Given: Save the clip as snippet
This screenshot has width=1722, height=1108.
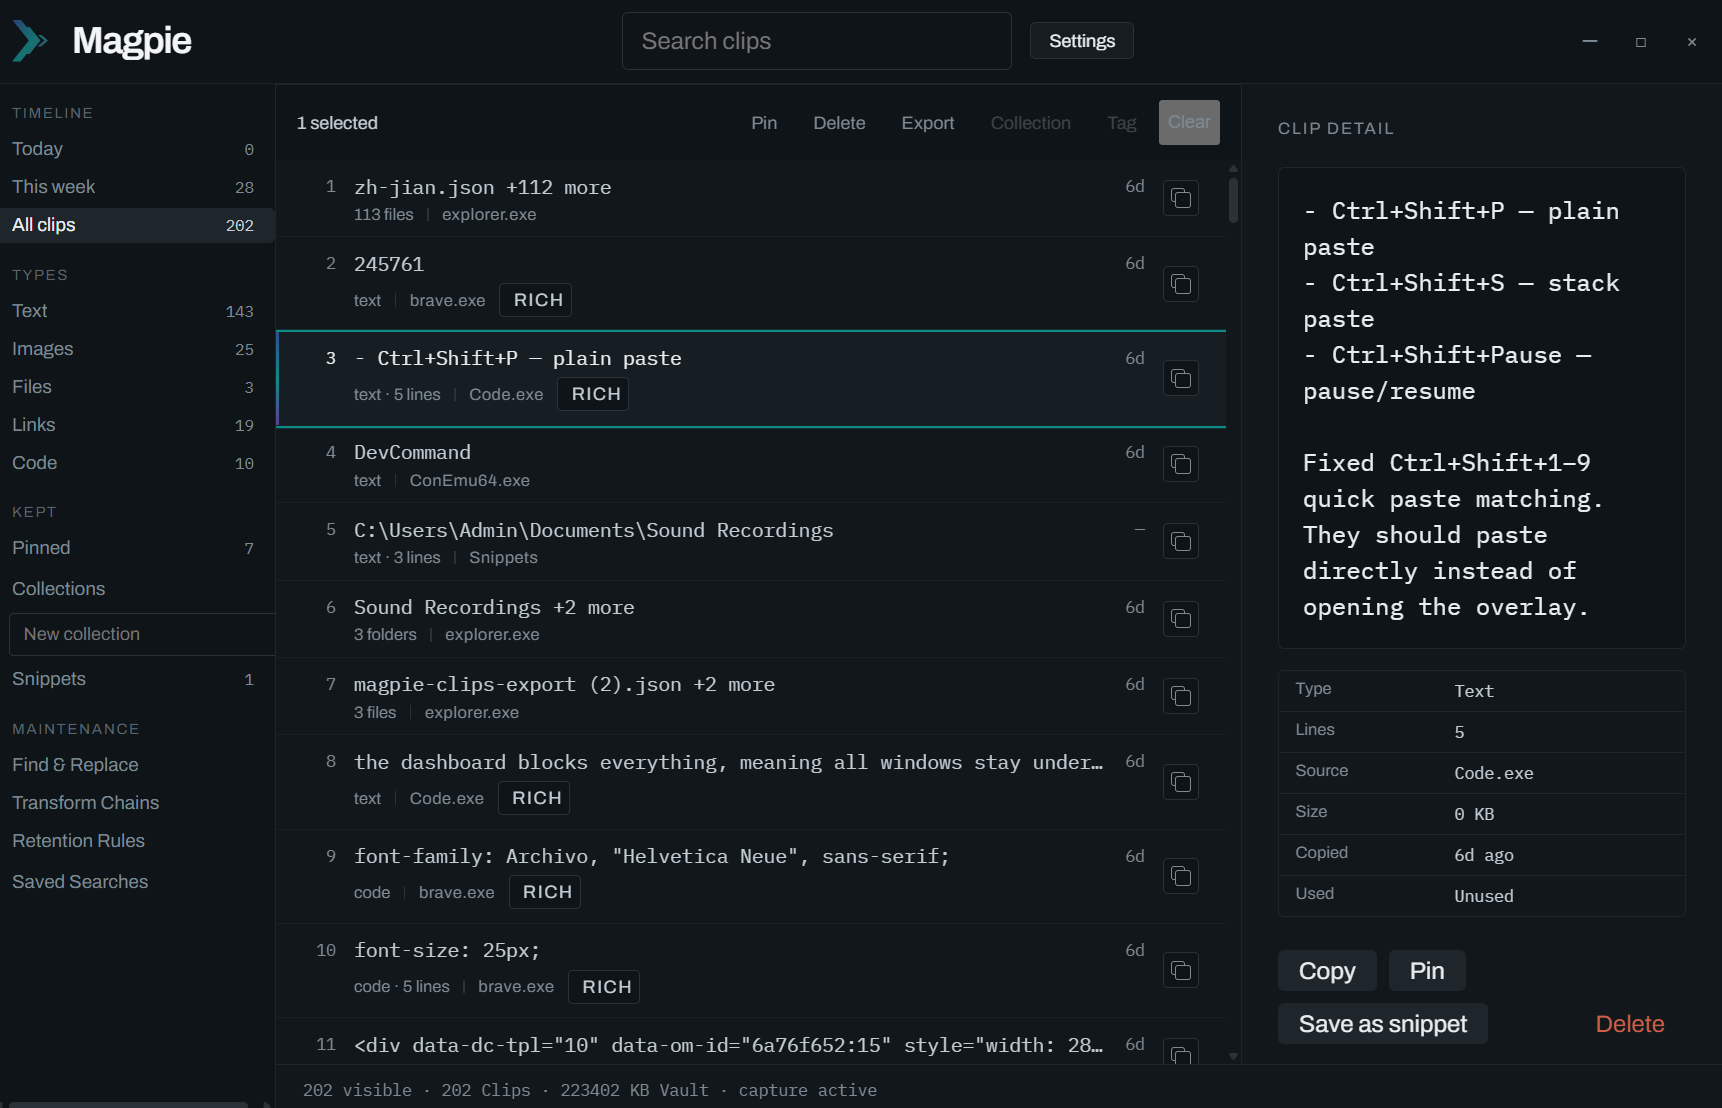Looking at the screenshot, I should tap(1383, 1024).
